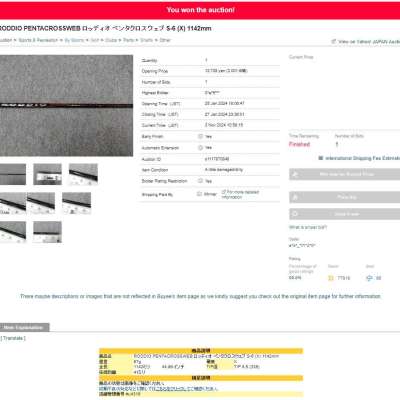400x400 pixels.
Task: Click the Opening Price value in yen
Action: click(x=226, y=71)
